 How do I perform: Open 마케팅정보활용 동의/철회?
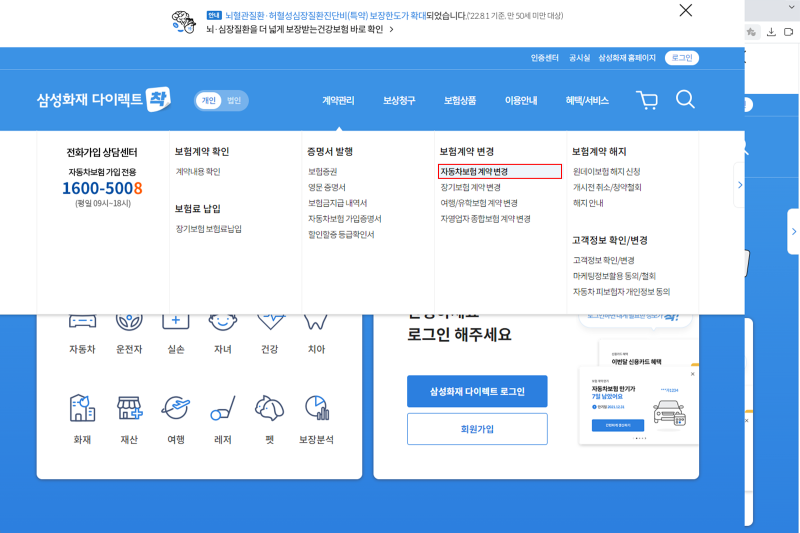click(x=614, y=276)
